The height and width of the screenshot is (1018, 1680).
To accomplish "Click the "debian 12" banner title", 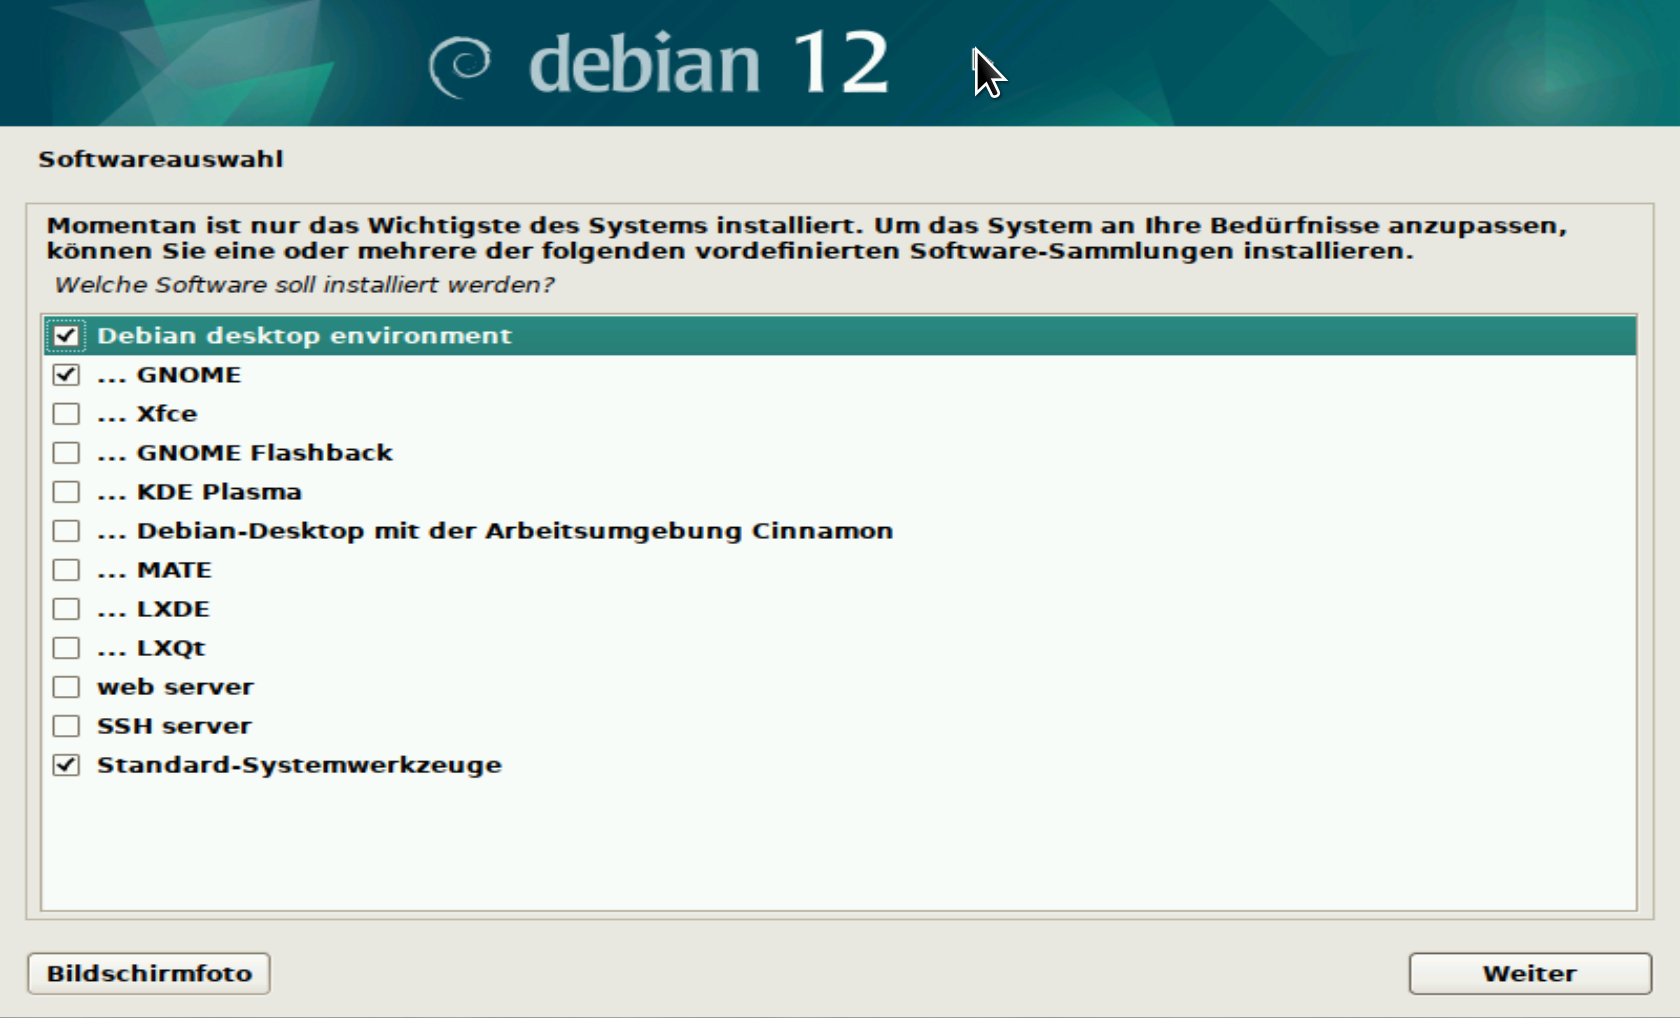I will [x=708, y=64].
